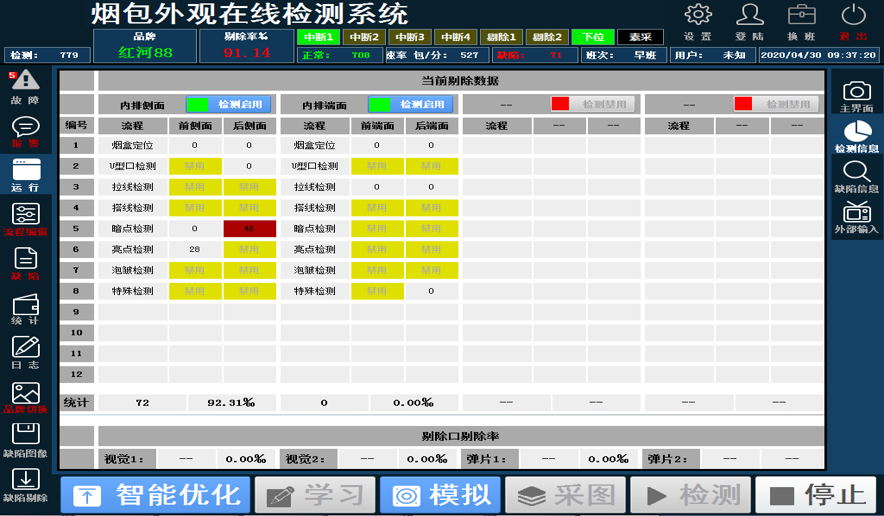Click the red 46 dark-spot count cell
This screenshot has height=516, width=884.
249,228
